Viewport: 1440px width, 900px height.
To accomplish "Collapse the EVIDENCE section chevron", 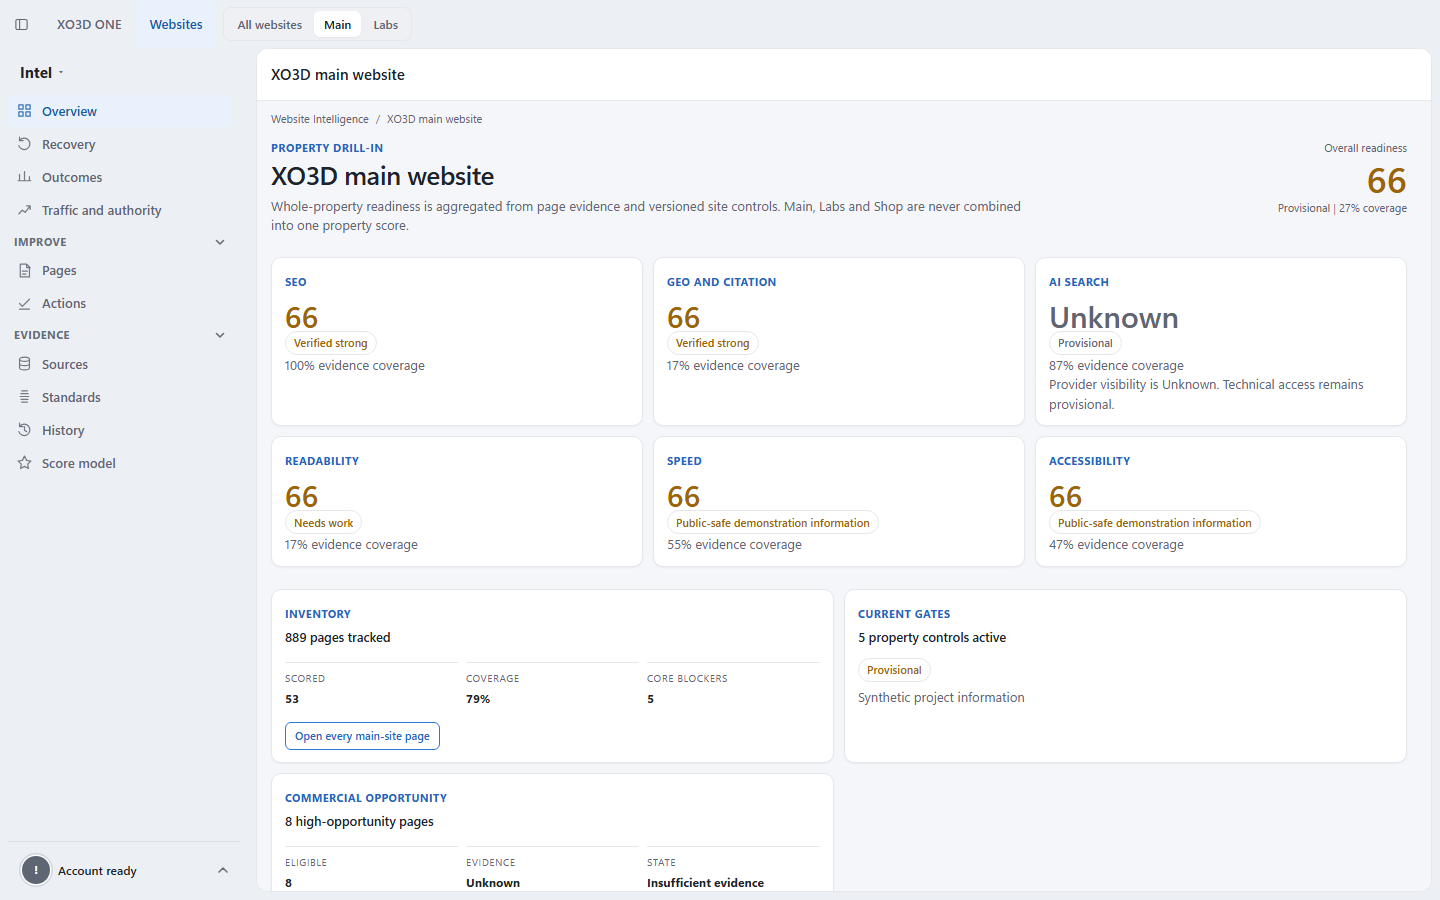I will 220,335.
